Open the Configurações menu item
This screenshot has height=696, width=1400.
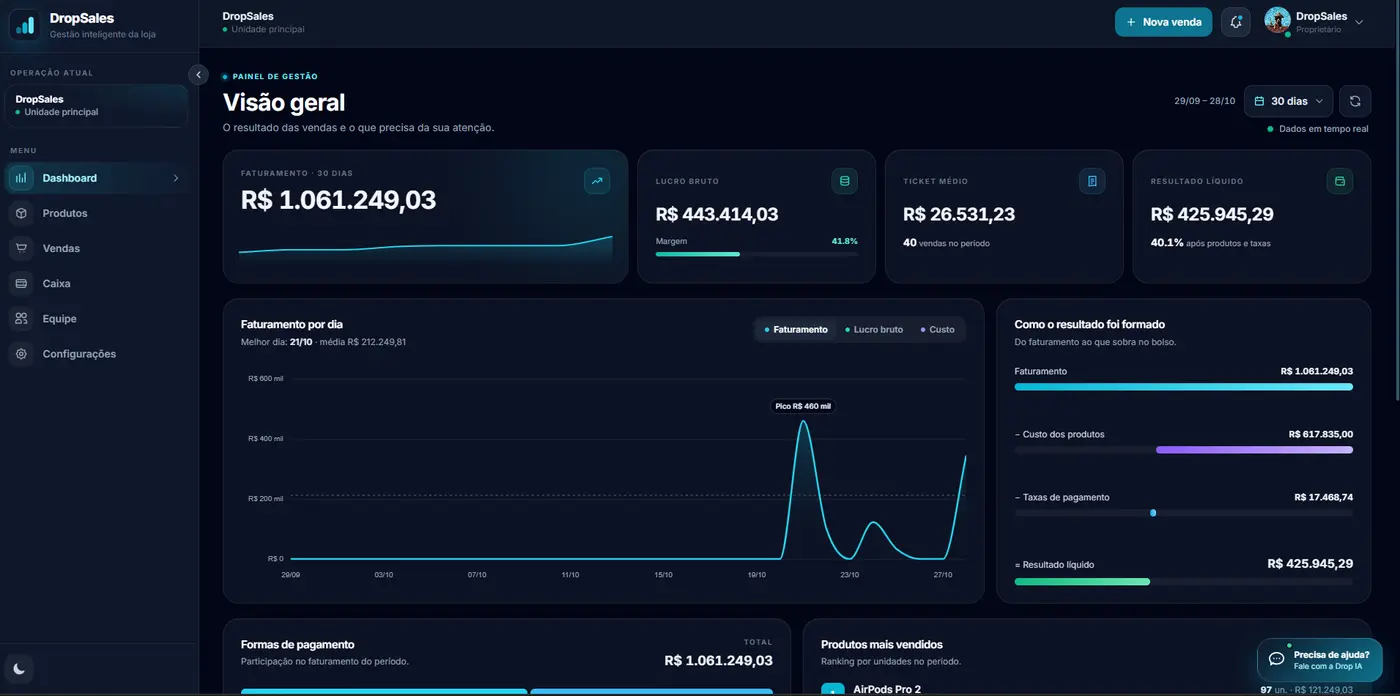pos(96,354)
